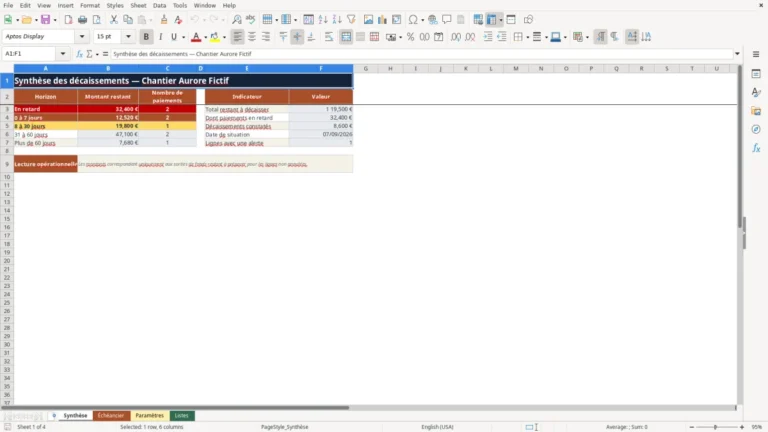Align cell text to the right
Screen dimensions: 768x432
tap(266, 37)
